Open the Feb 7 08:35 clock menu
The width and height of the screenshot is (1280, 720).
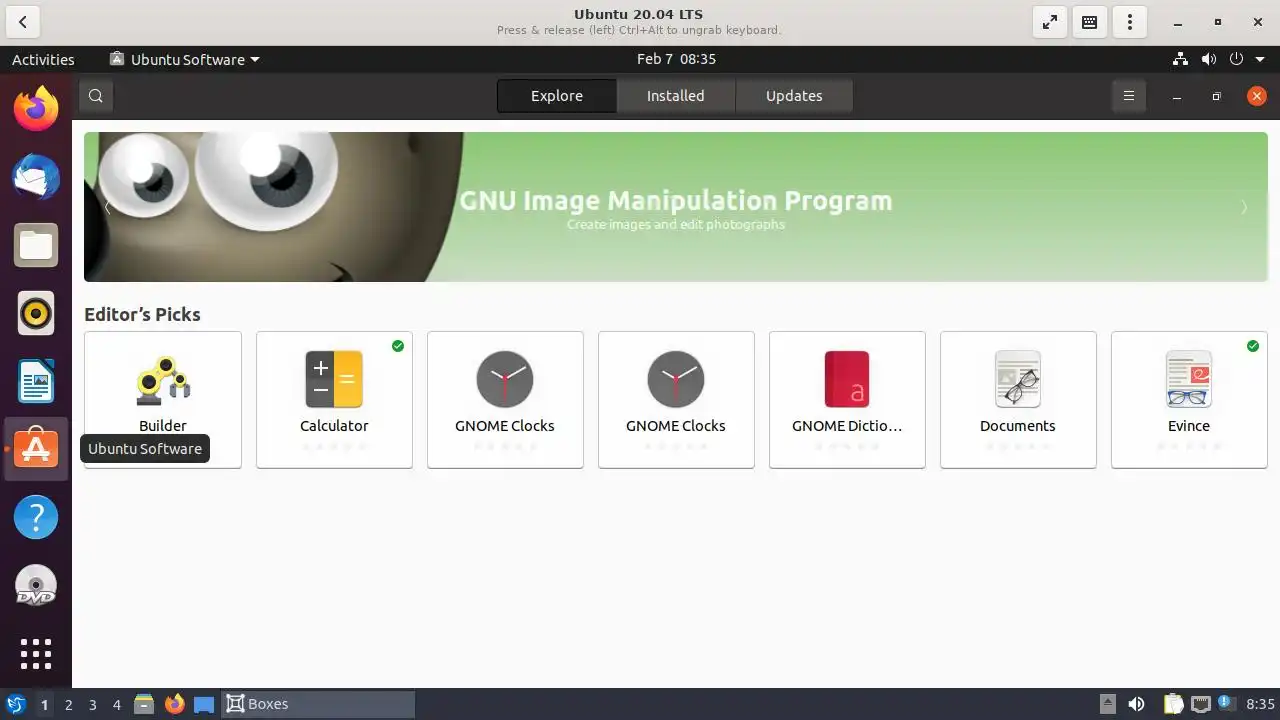tap(677, 59)
